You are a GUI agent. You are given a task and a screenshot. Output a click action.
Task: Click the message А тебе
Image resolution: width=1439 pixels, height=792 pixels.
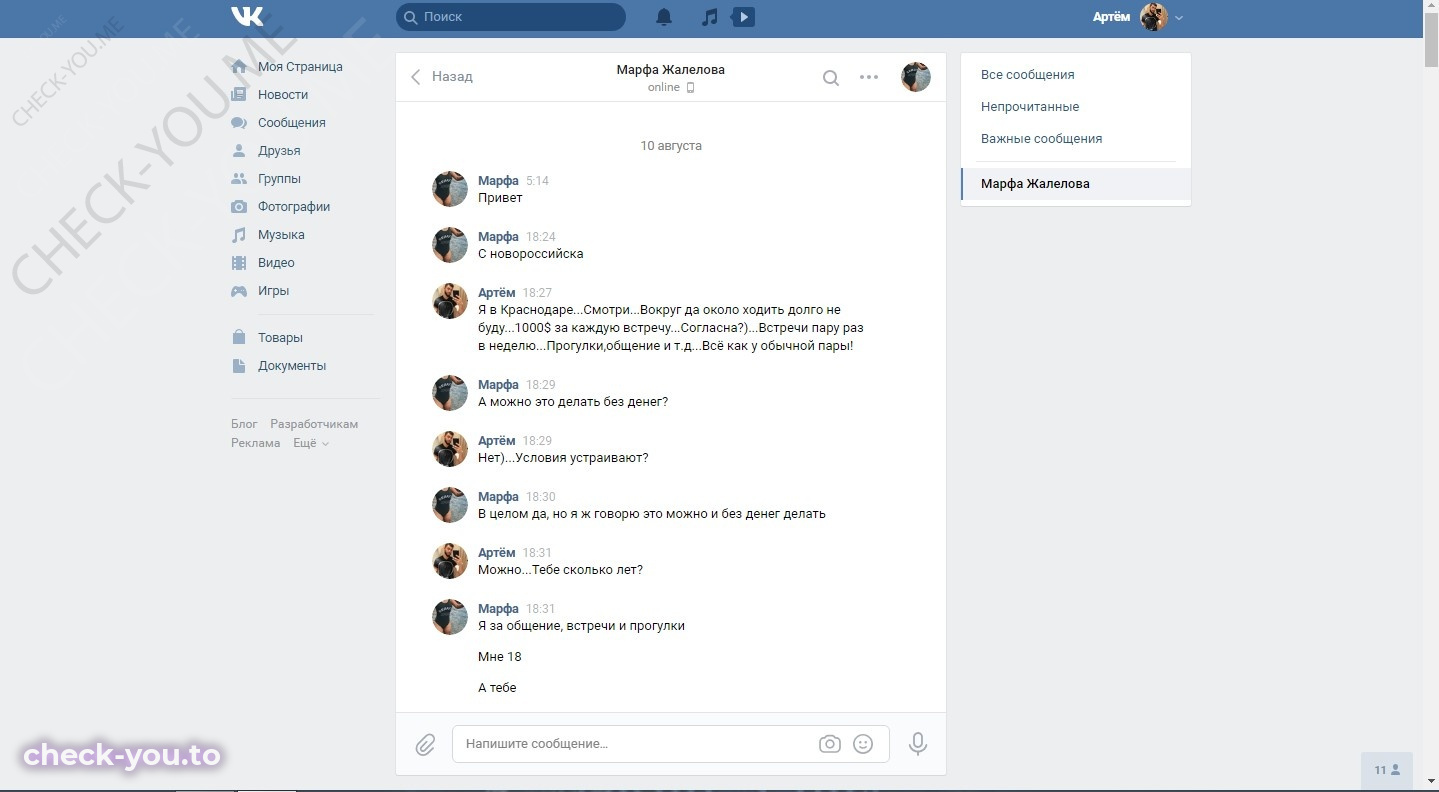tap(497, 688)
